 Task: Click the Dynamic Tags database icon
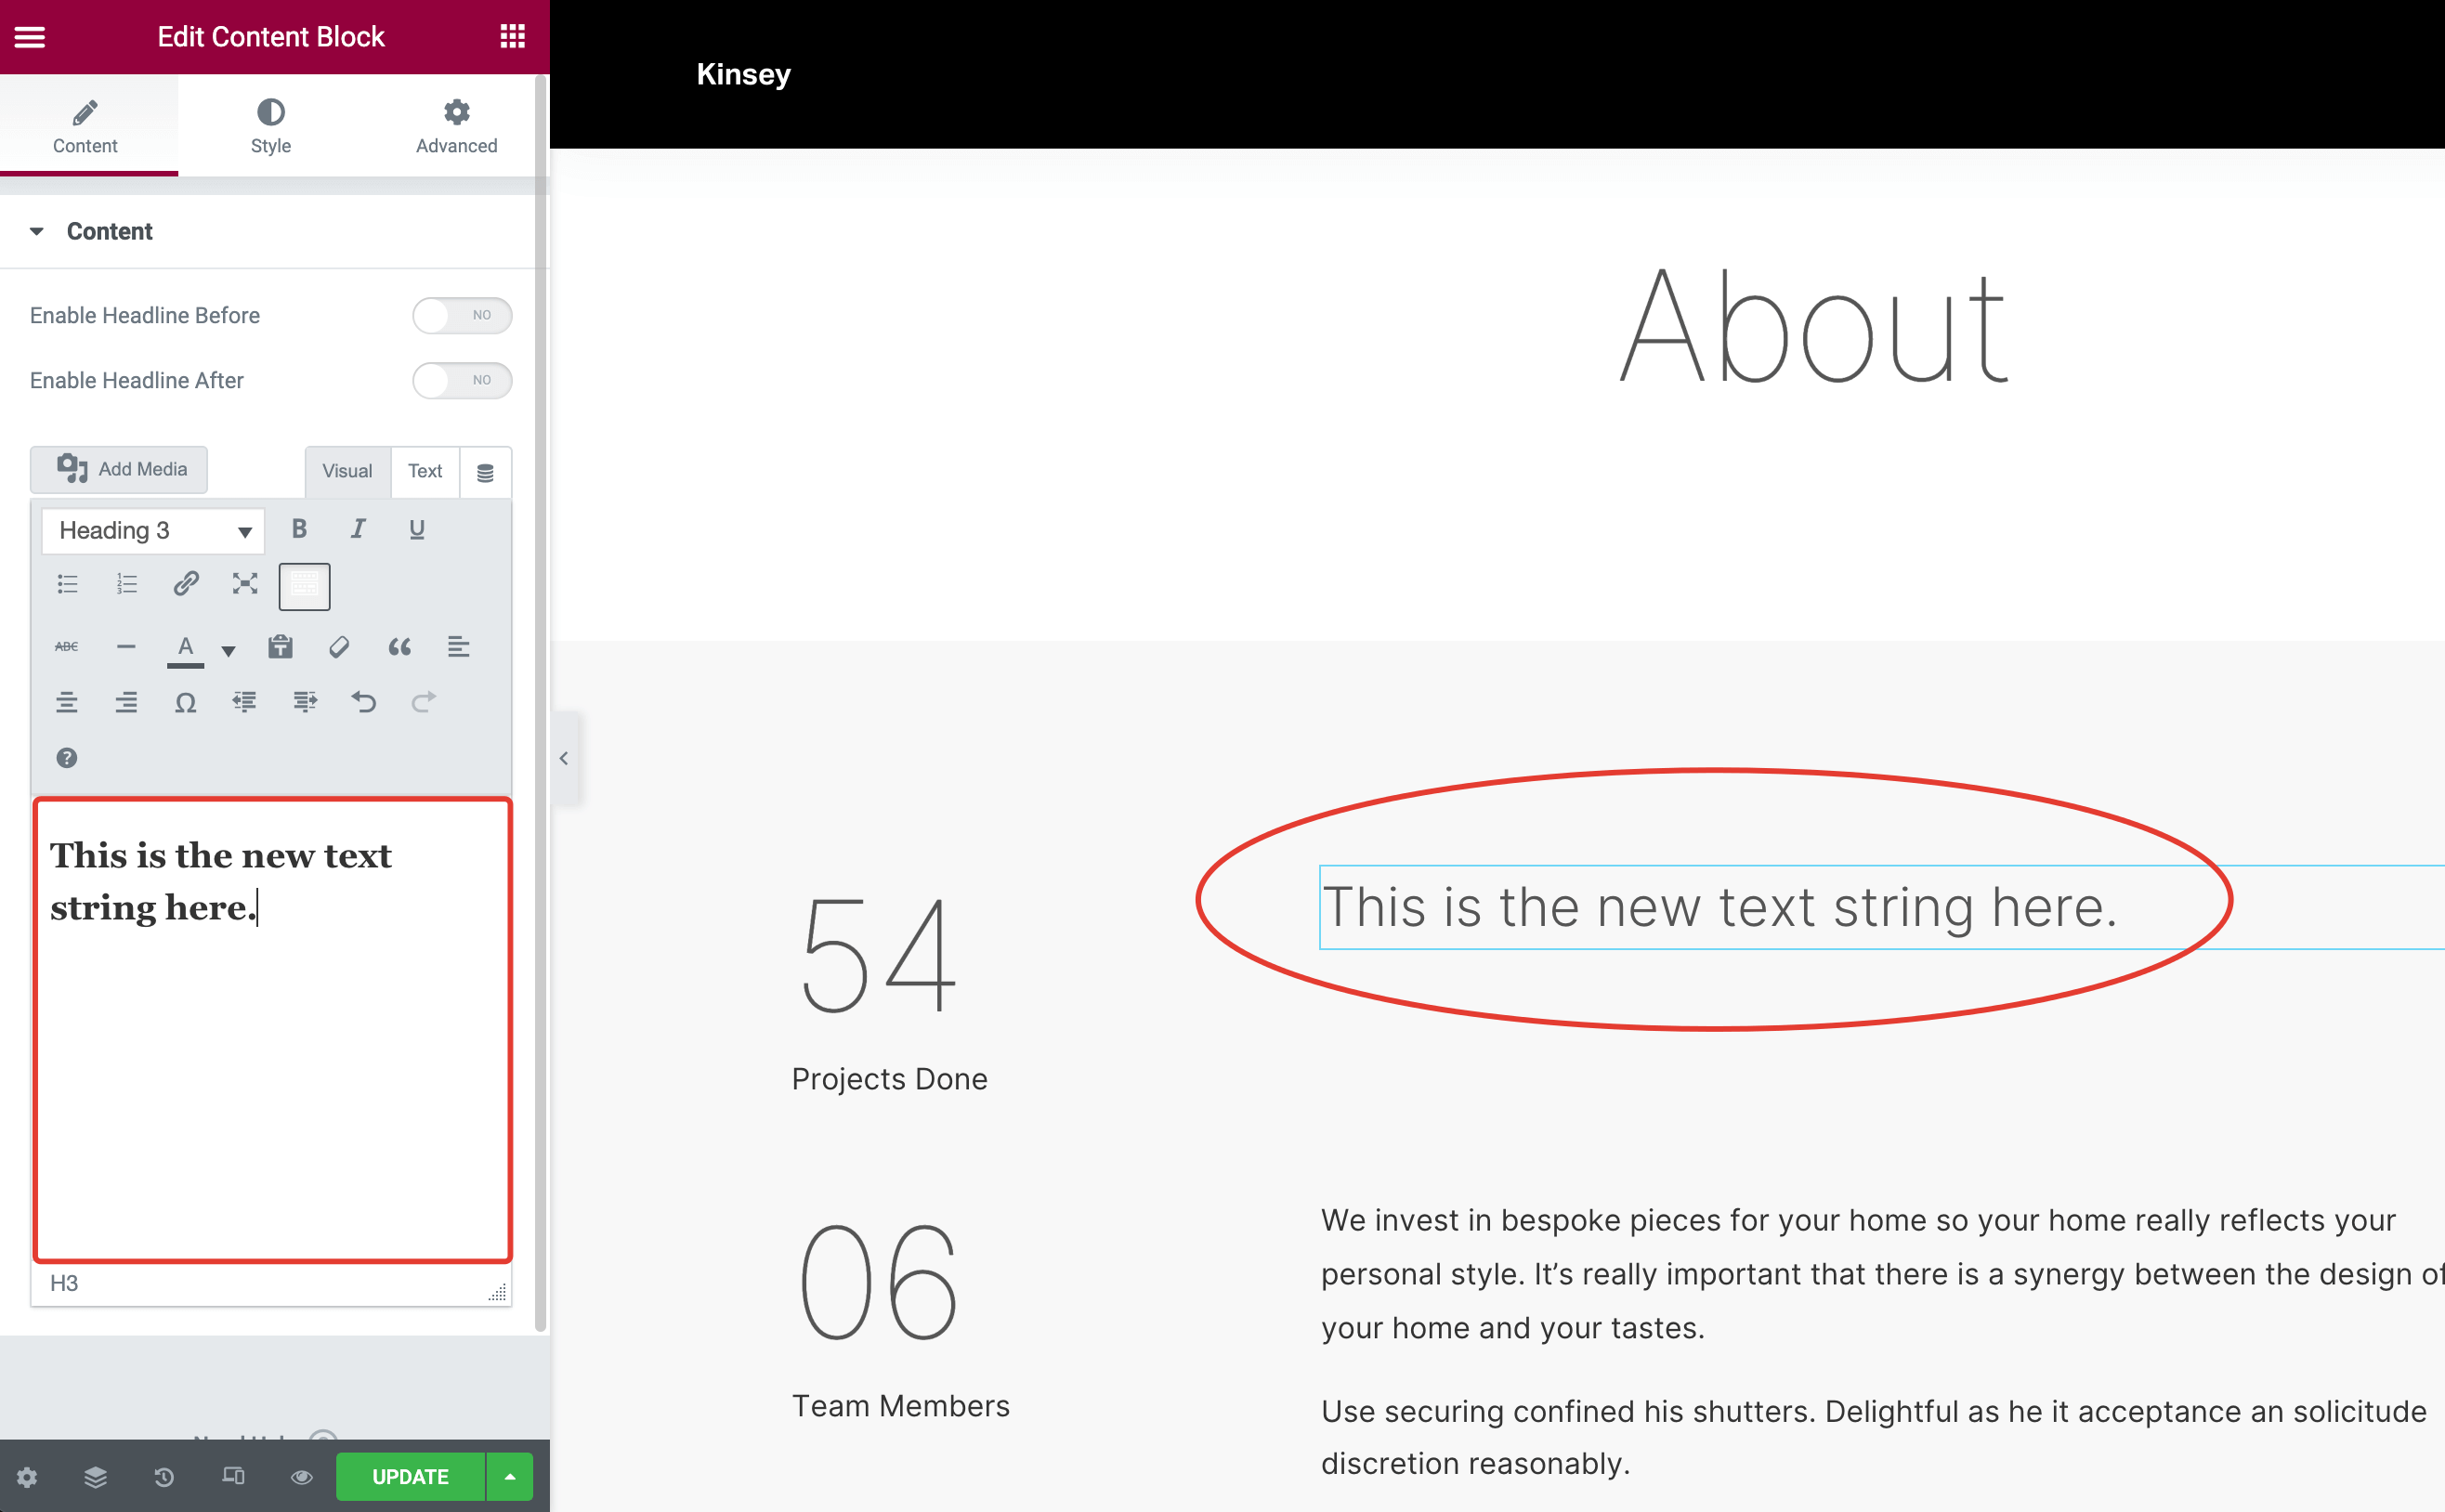(x=485, y=472)
